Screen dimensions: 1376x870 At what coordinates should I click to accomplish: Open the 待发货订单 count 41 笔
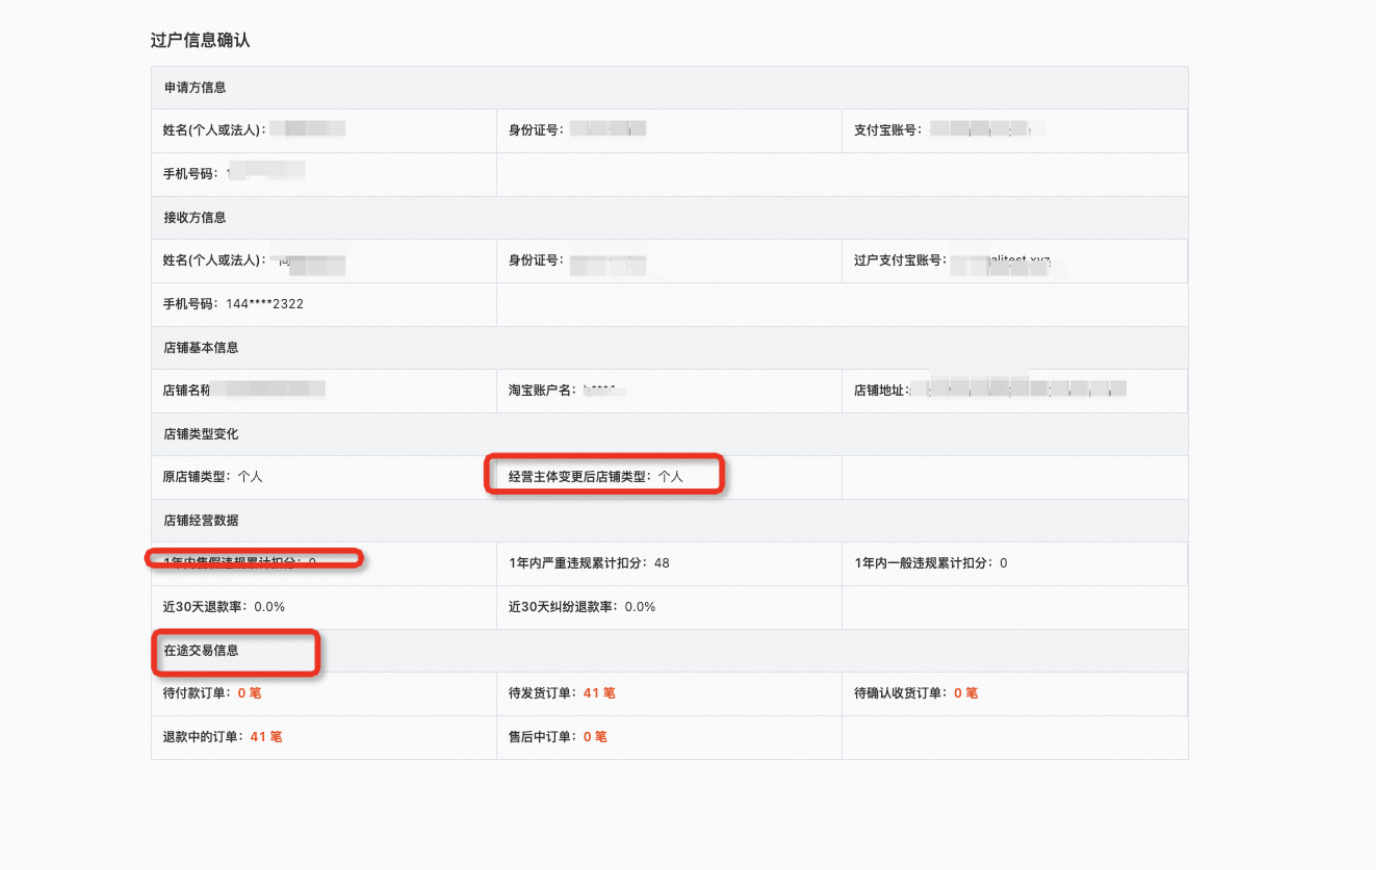click(x=599, y=693)
